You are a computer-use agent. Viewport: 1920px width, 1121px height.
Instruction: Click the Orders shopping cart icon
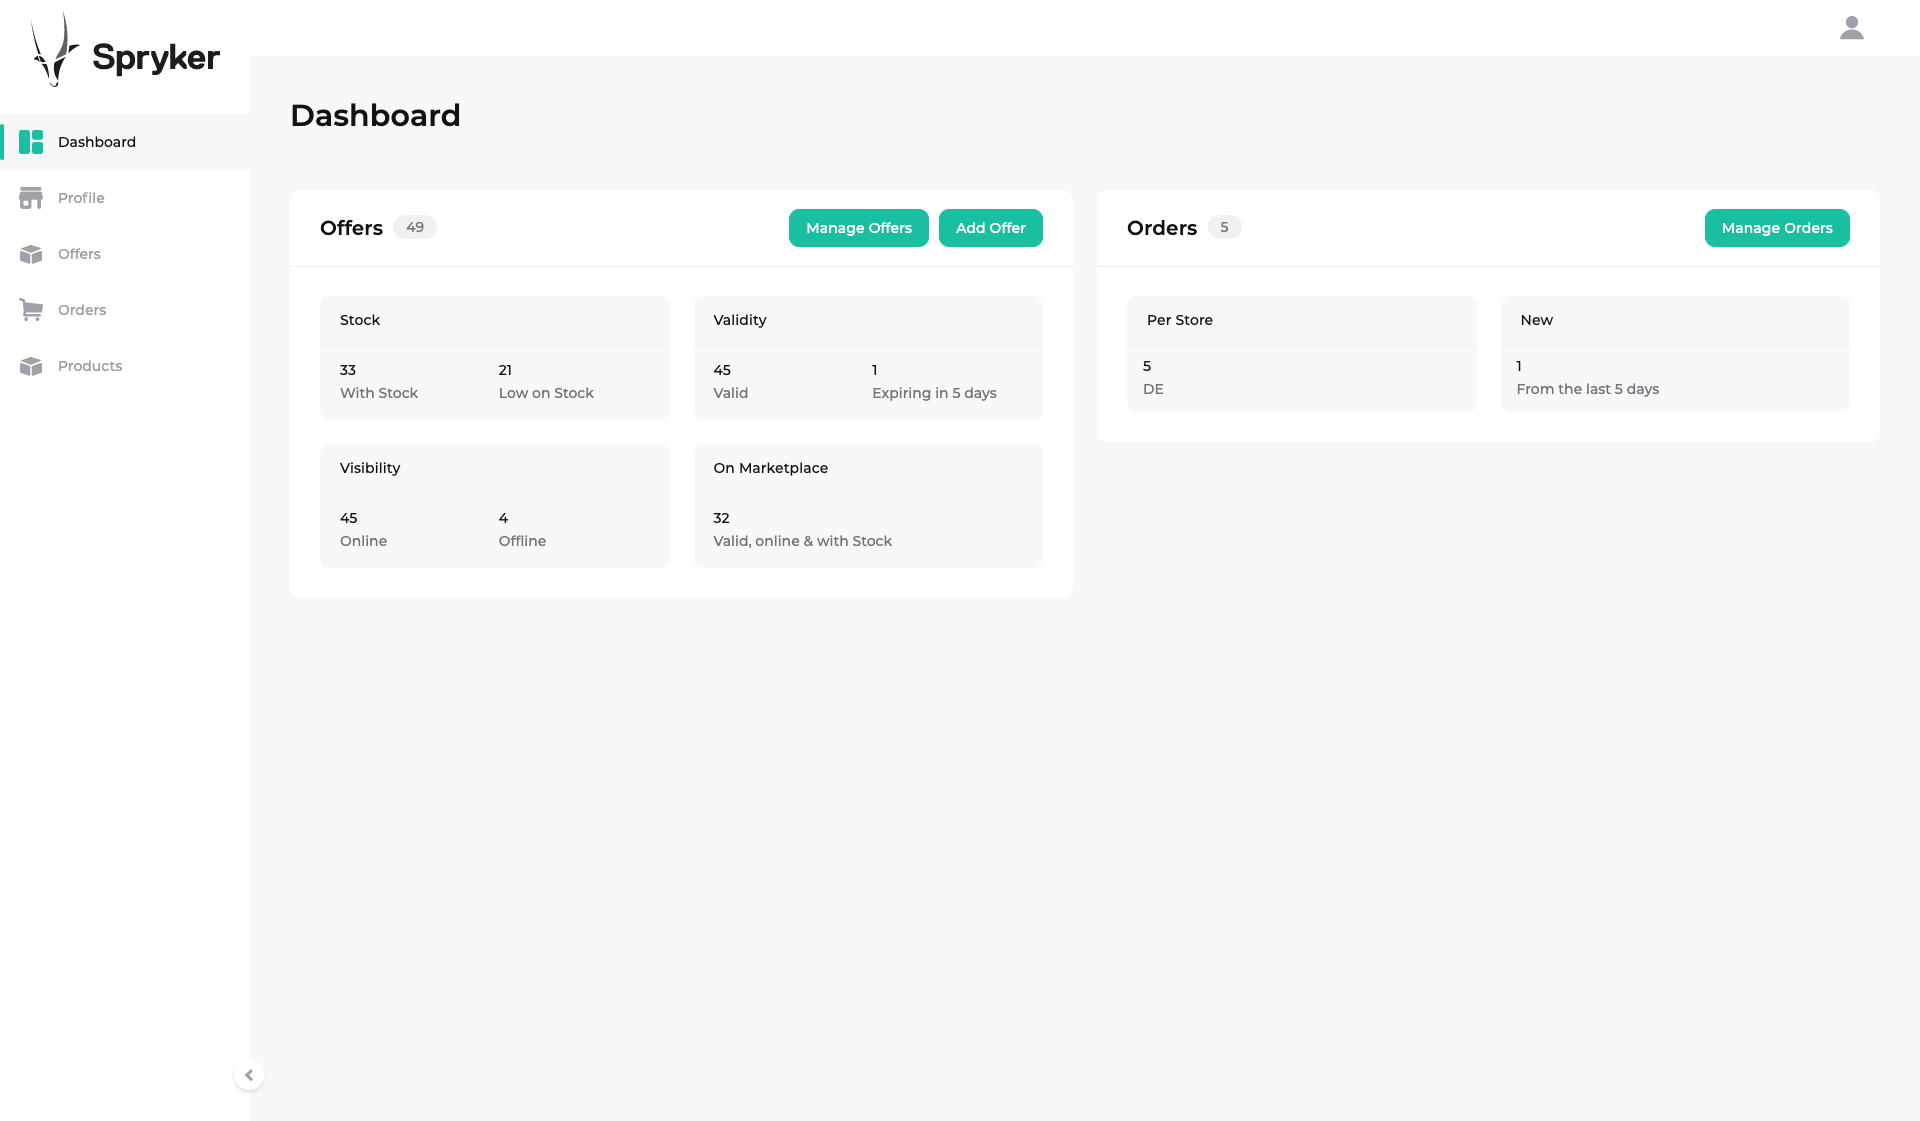tap(31, 310)
